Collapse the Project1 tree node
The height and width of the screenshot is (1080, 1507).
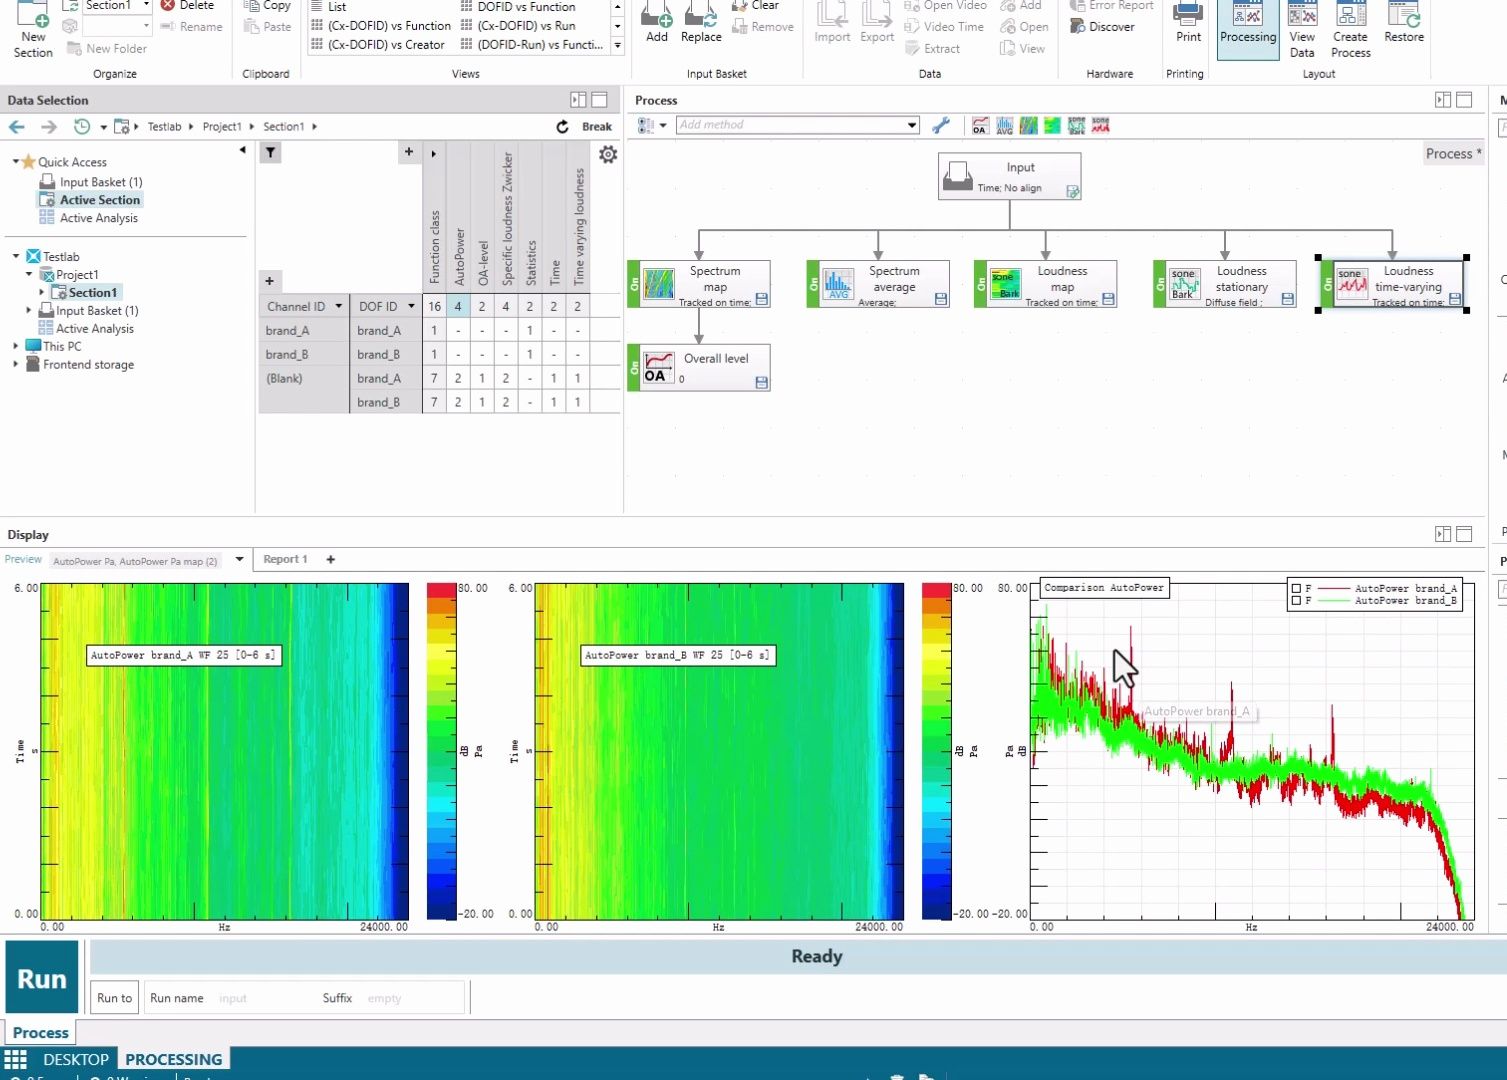pyautogui.click(x=29, y=274)
